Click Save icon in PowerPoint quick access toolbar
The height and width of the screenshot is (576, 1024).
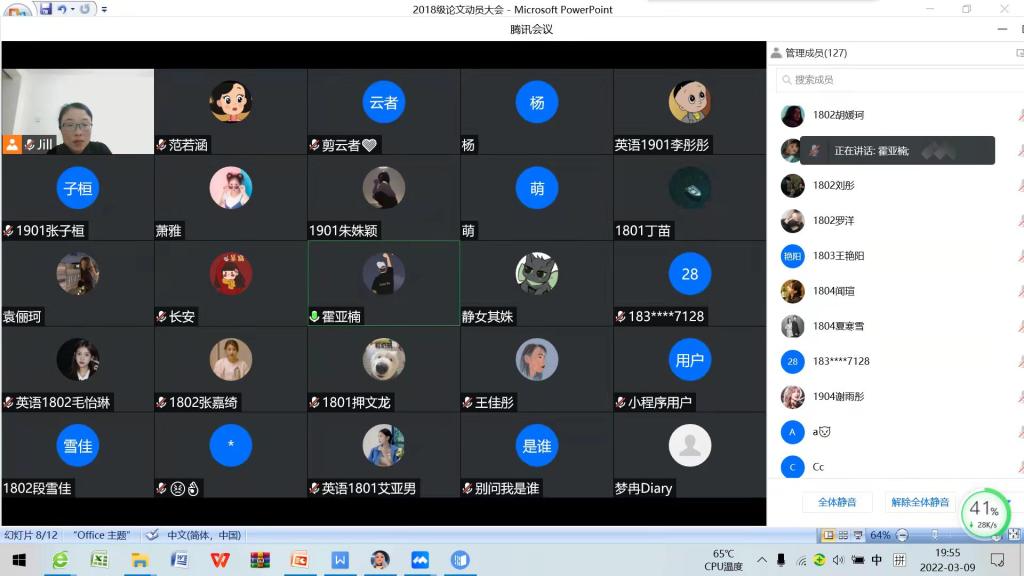[46, 9]
